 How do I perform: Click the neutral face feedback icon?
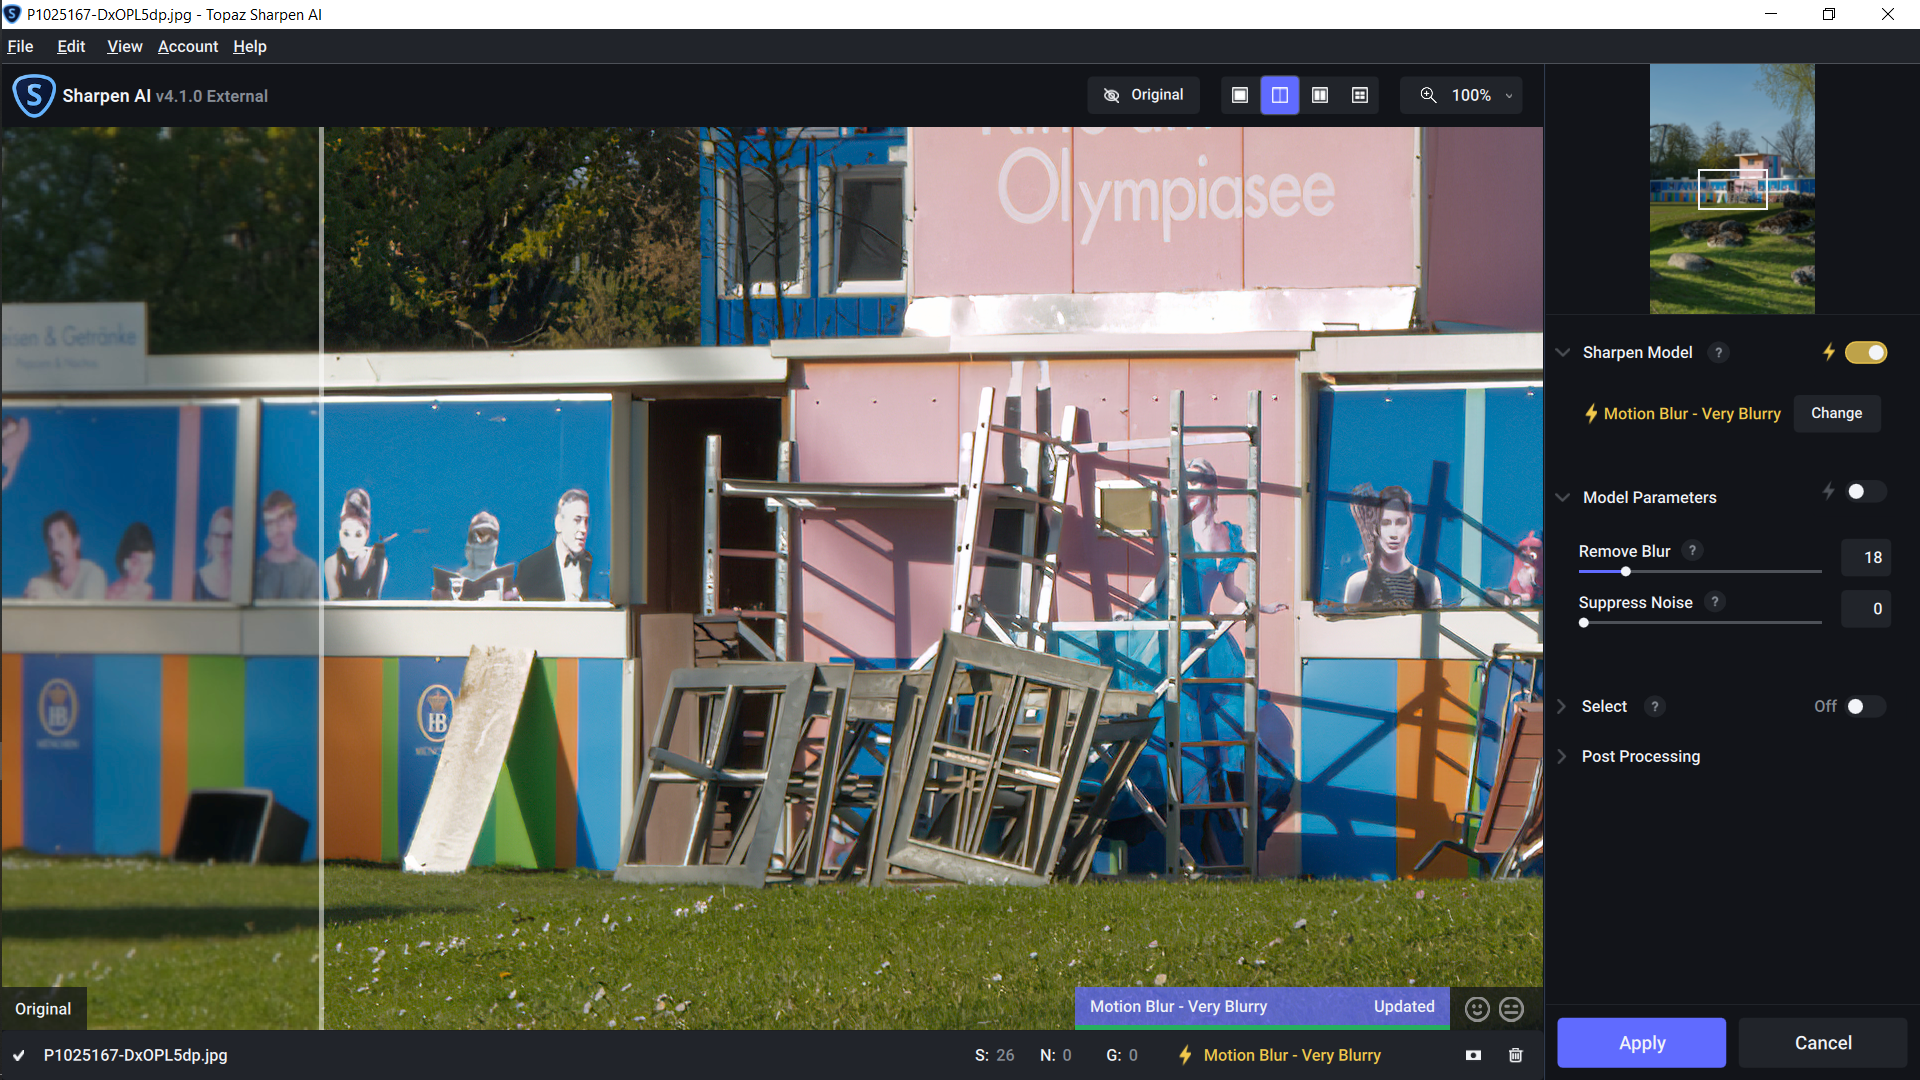tap(1512, 1009)
